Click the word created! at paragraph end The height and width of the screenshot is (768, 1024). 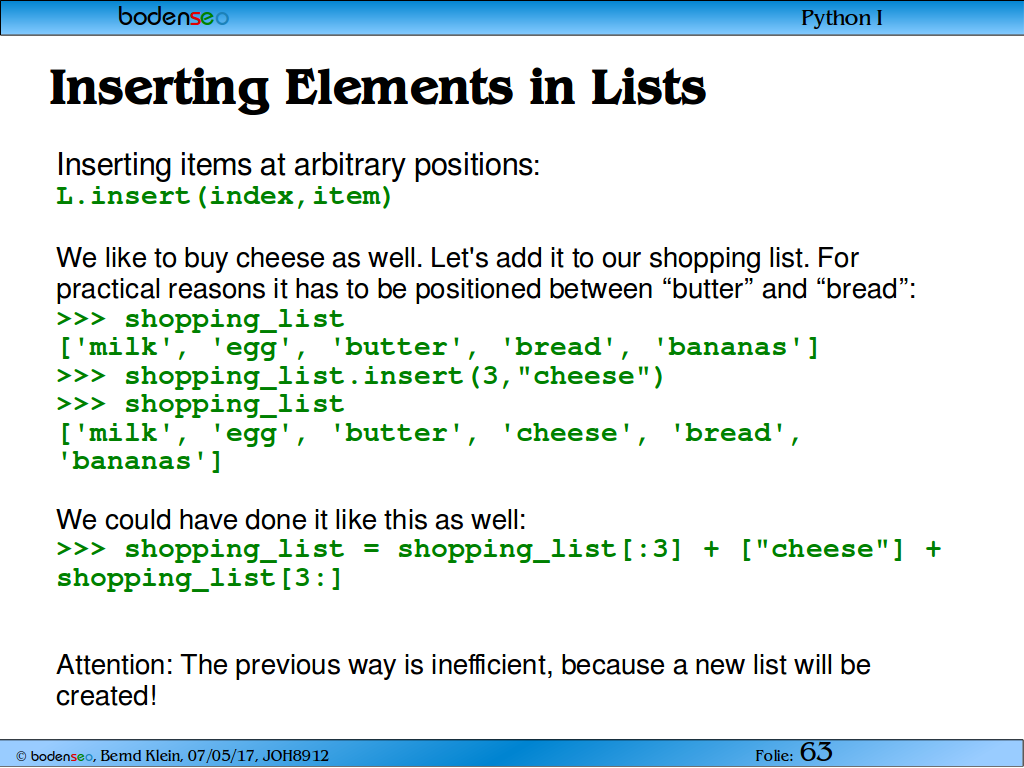pos(106,696)
